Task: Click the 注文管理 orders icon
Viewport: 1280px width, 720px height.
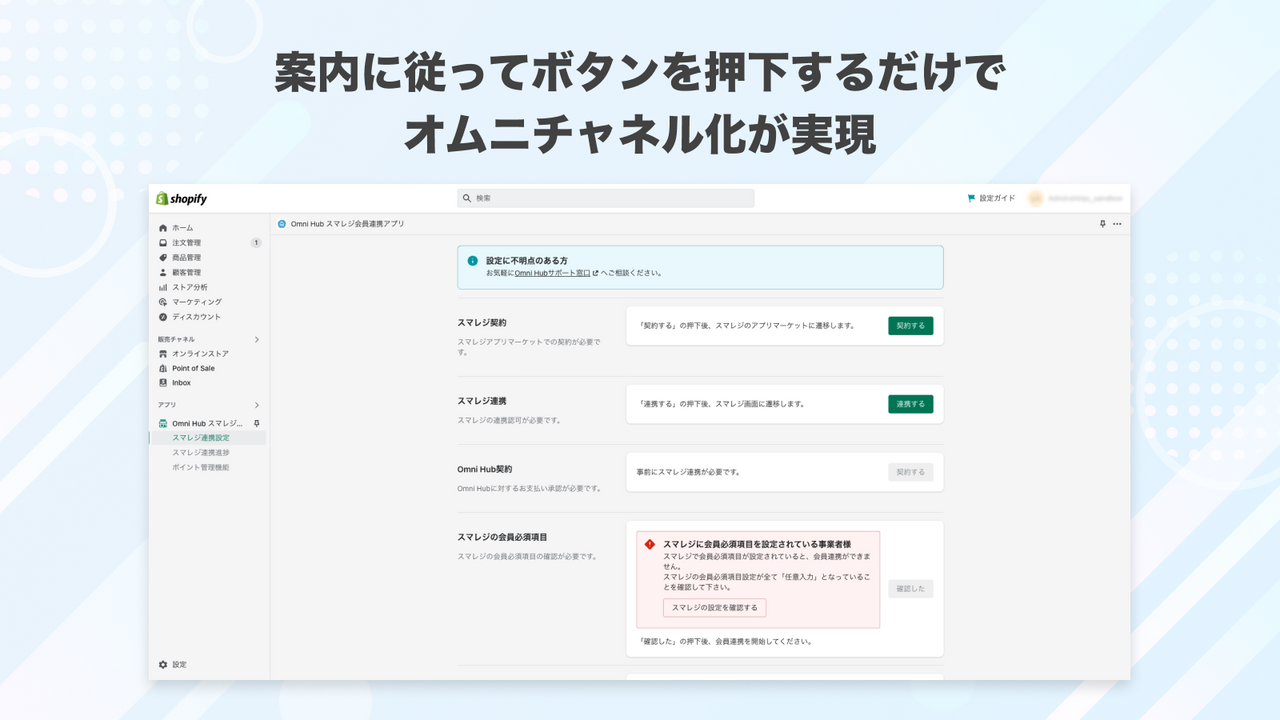Action: click(x=162, y=242)
